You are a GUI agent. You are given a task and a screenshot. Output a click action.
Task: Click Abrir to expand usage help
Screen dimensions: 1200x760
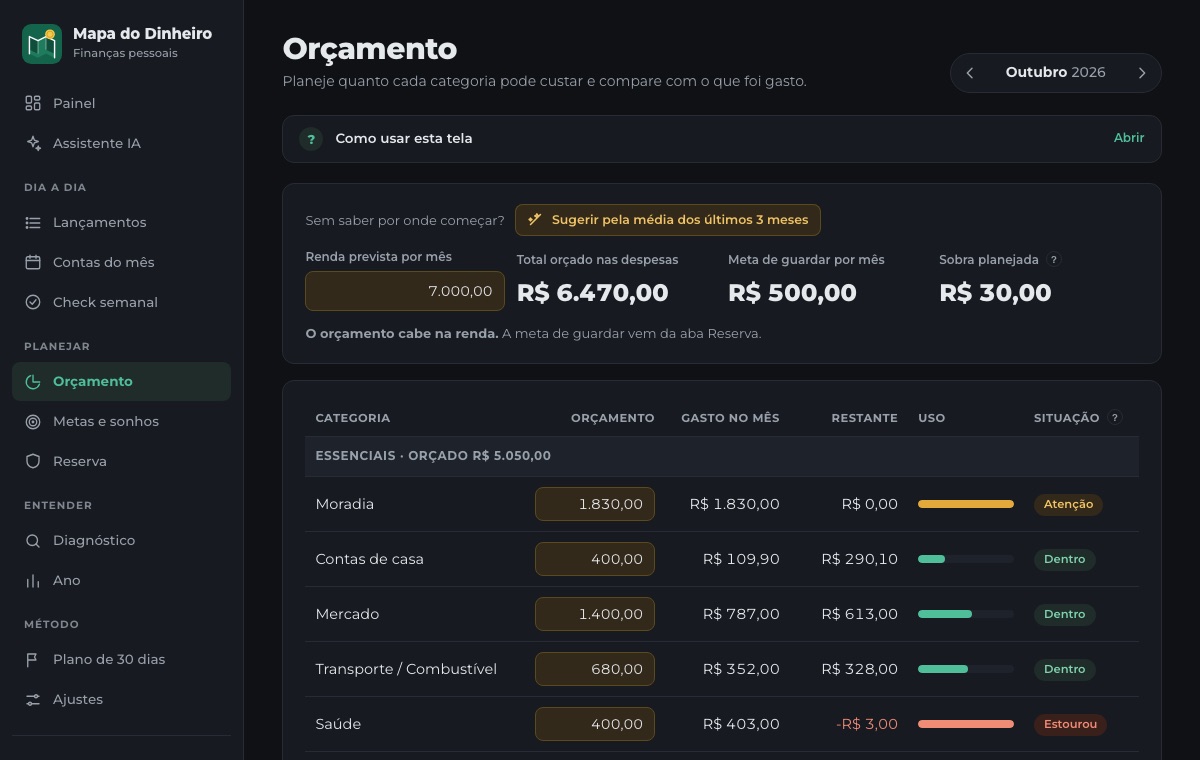1128,138
